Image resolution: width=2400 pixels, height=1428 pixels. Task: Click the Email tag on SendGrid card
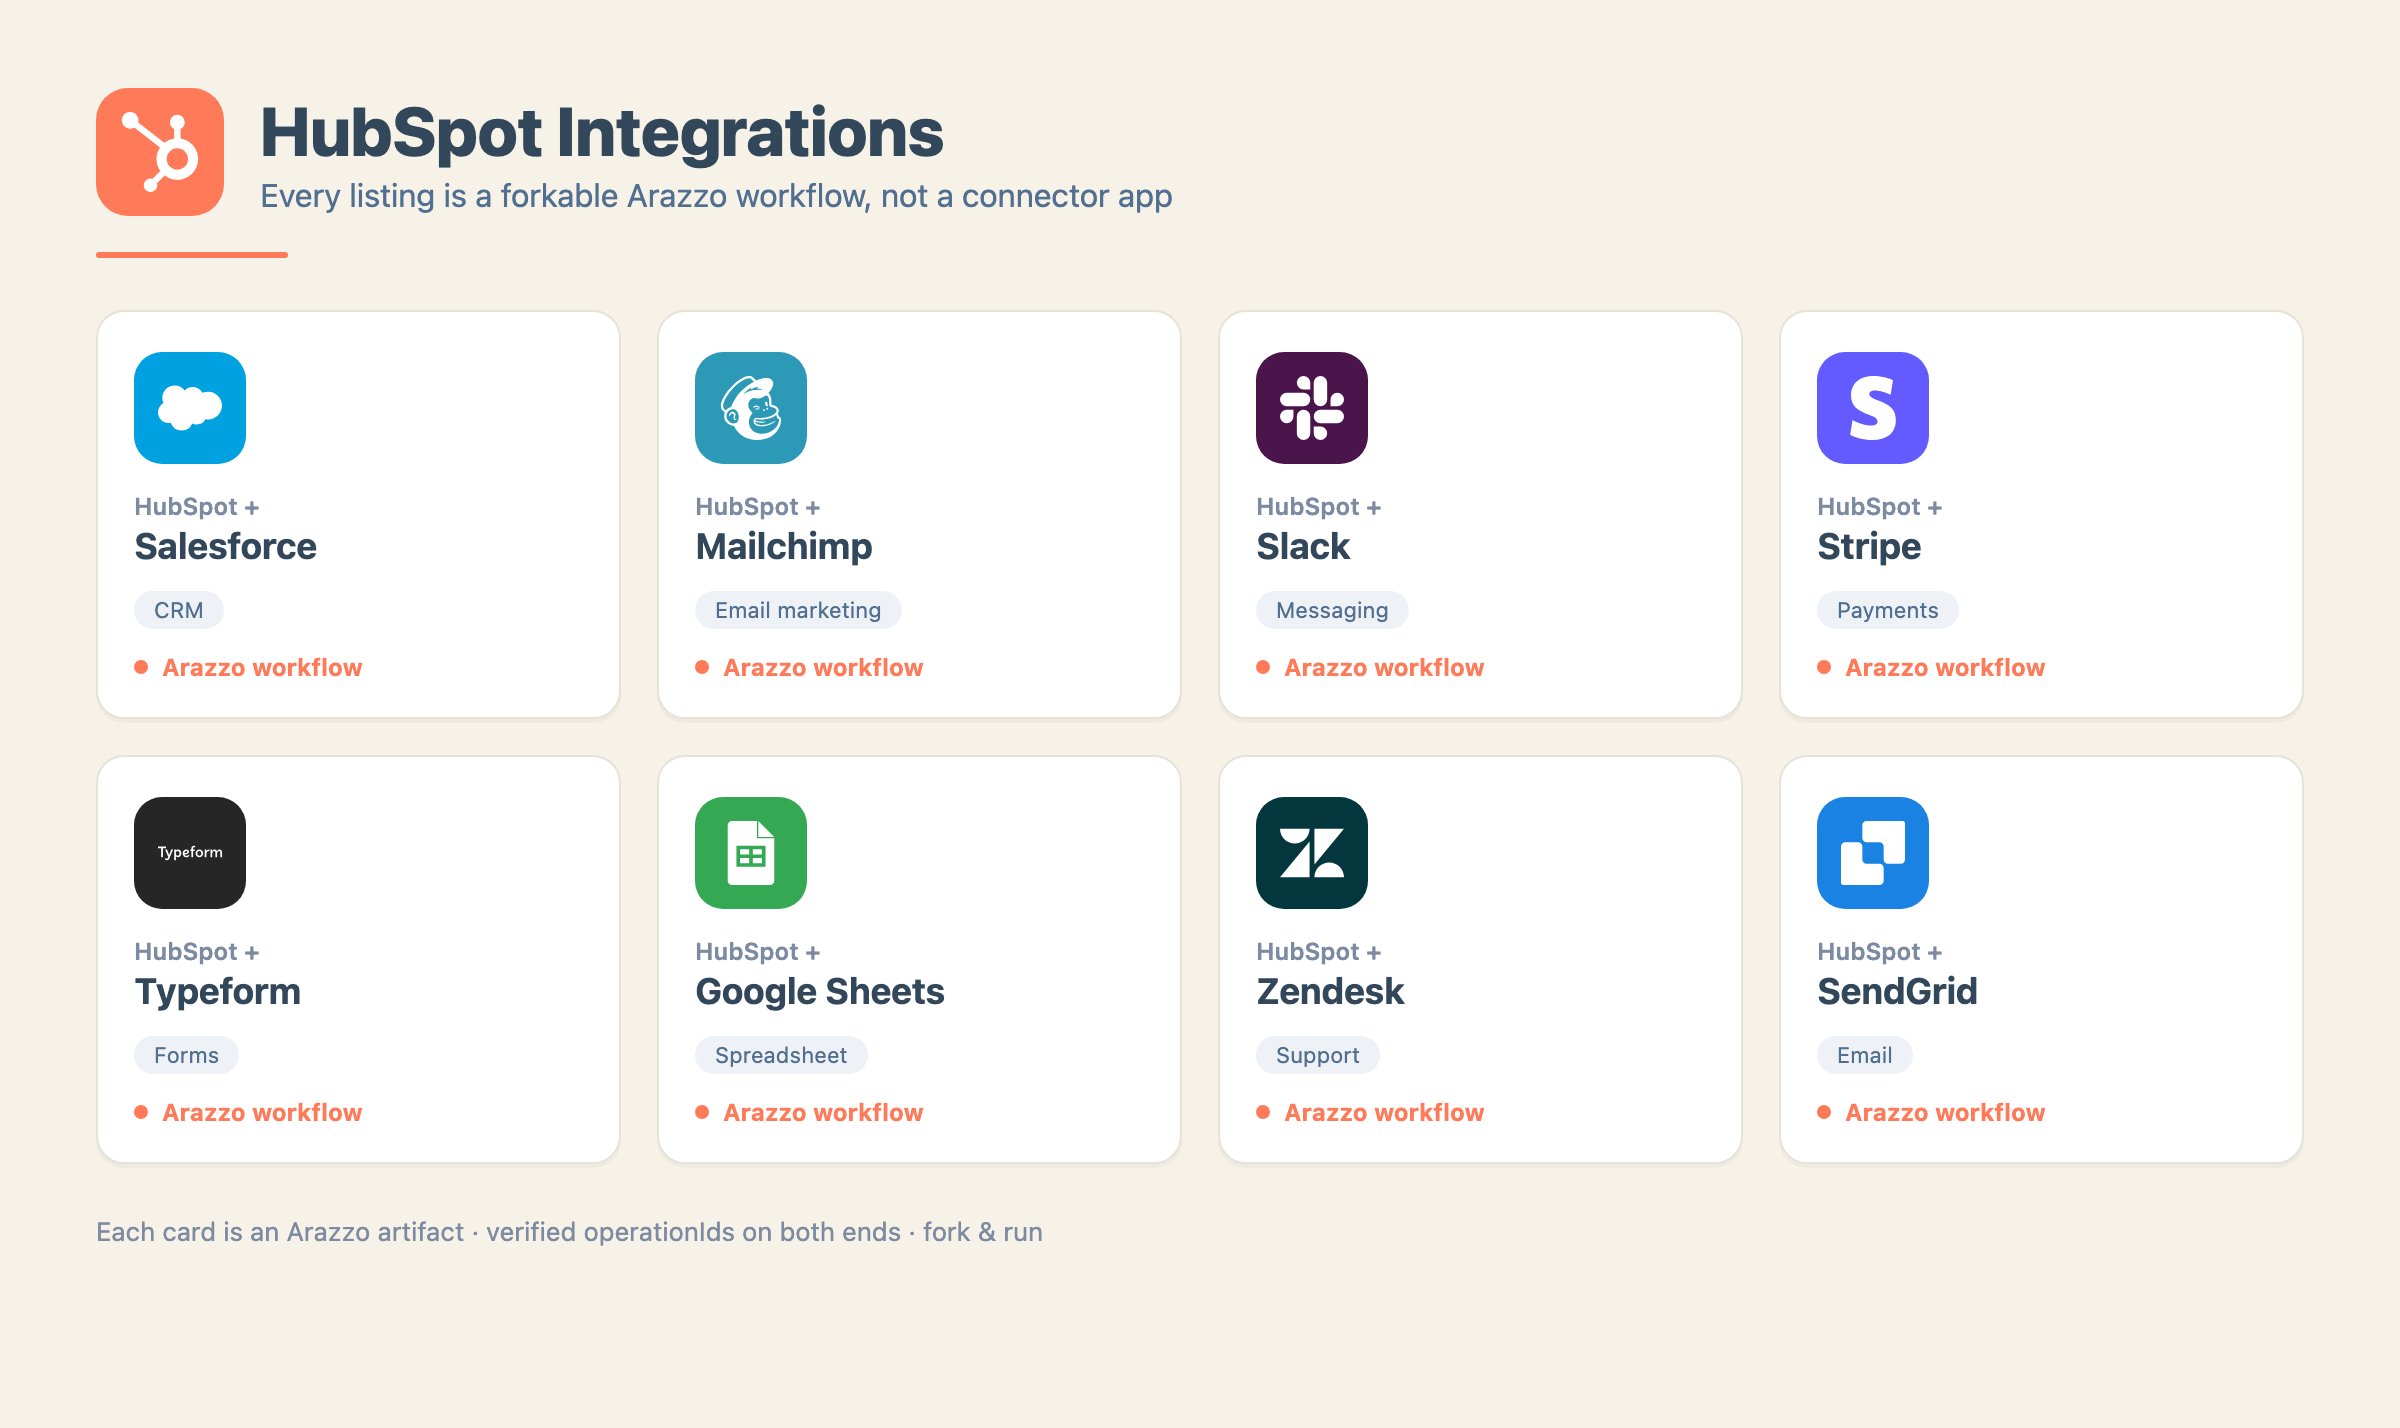(1865, 1055)
